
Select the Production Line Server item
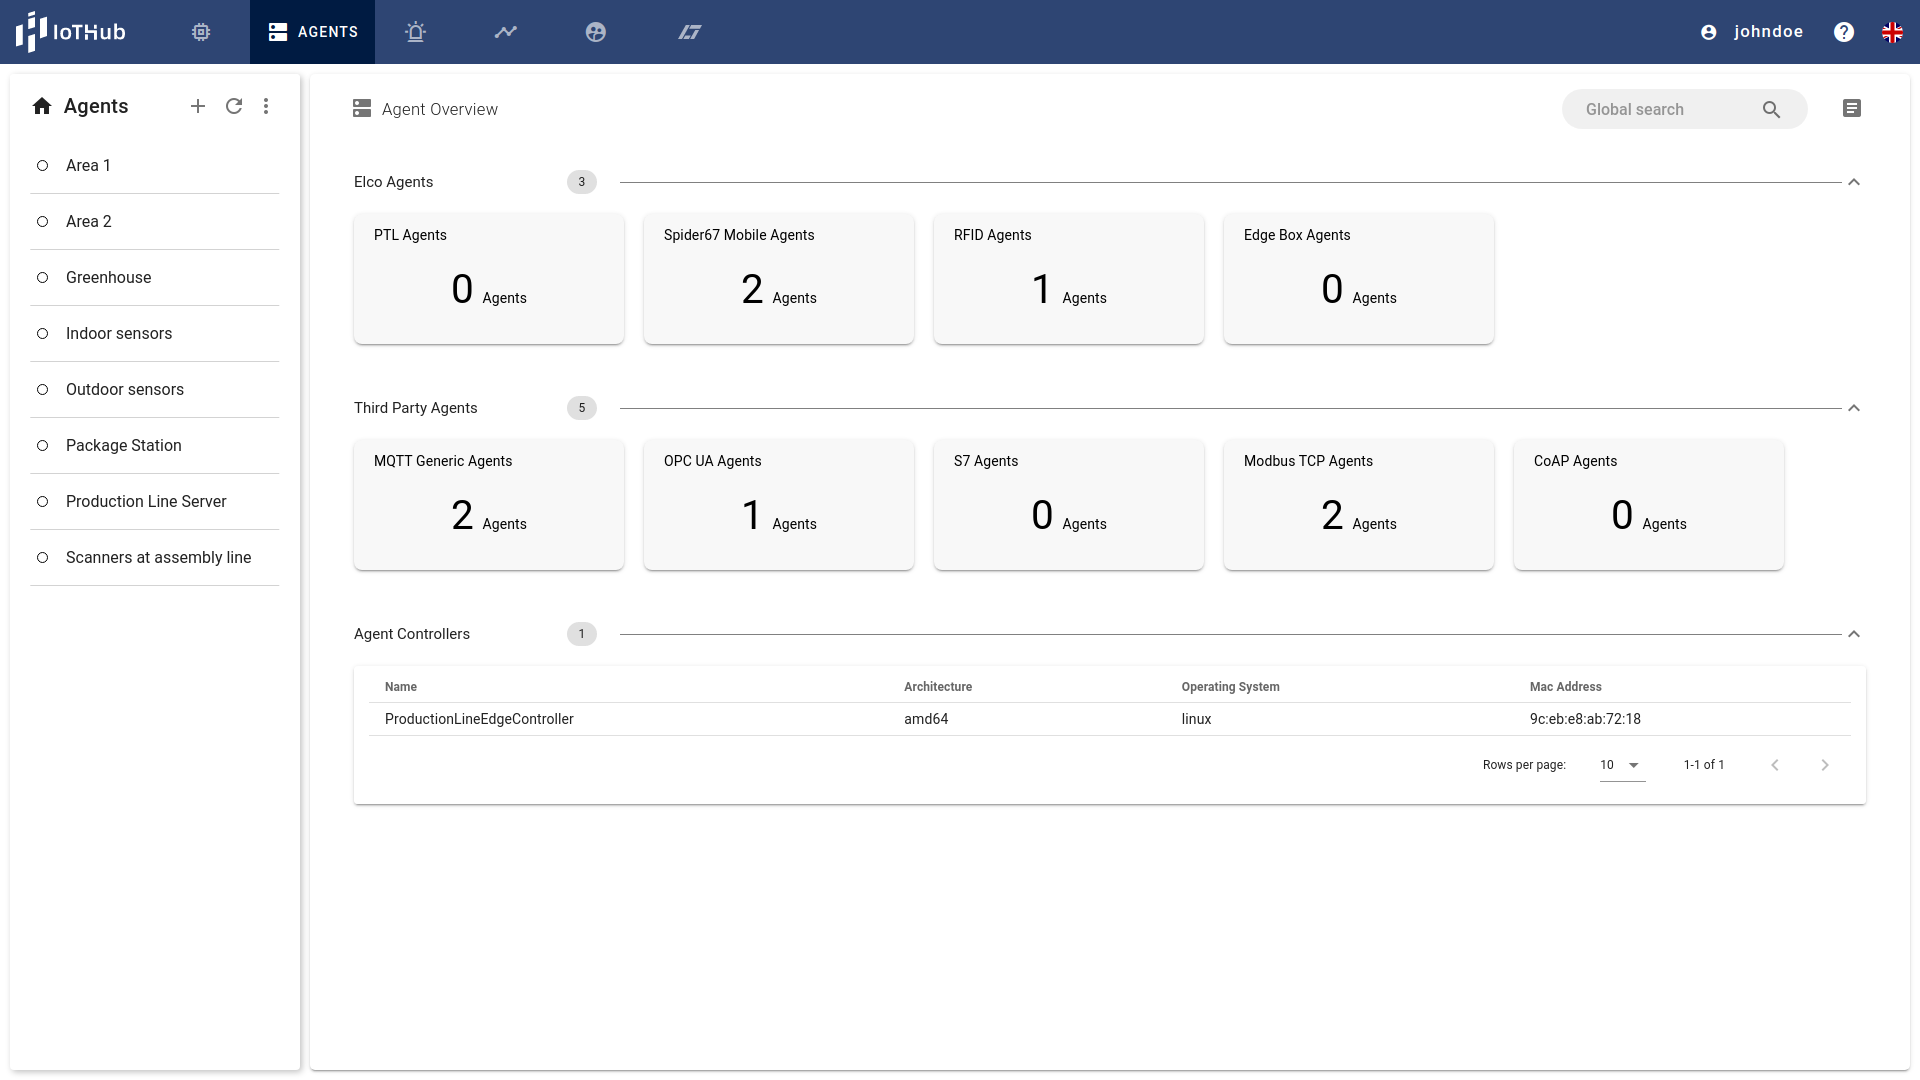[146, 501]
